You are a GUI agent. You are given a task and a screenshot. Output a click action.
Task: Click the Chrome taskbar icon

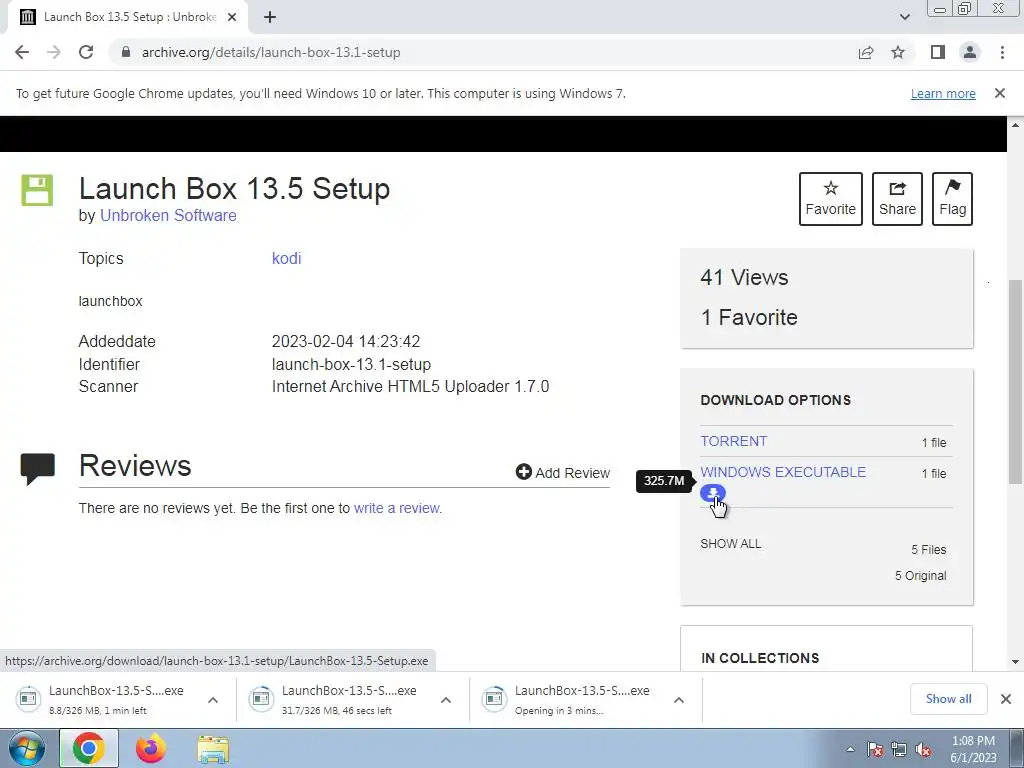pyautogui.click(x=89, y=748)
